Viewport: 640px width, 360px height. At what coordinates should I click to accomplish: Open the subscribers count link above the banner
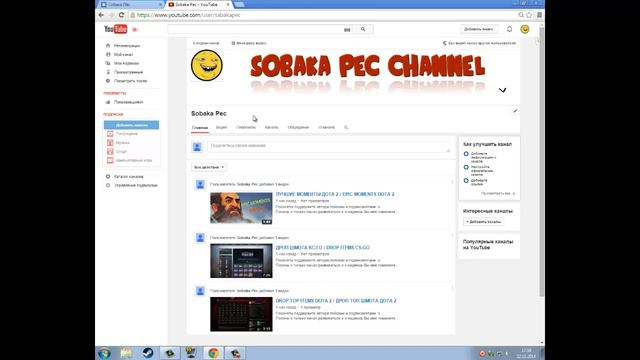click(206, 43)
